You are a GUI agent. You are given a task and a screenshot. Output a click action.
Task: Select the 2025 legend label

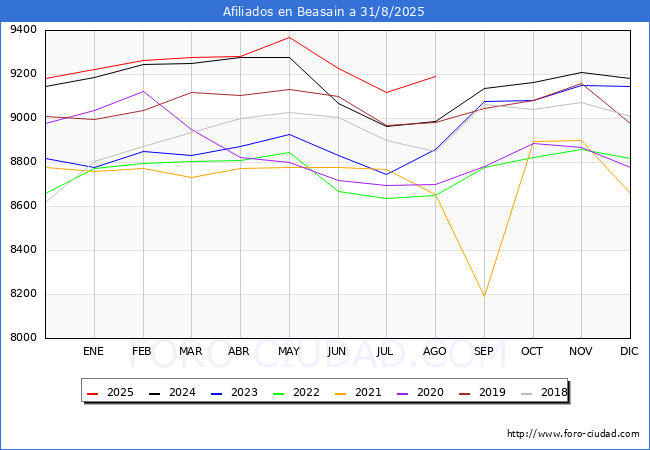coord(120,392)
